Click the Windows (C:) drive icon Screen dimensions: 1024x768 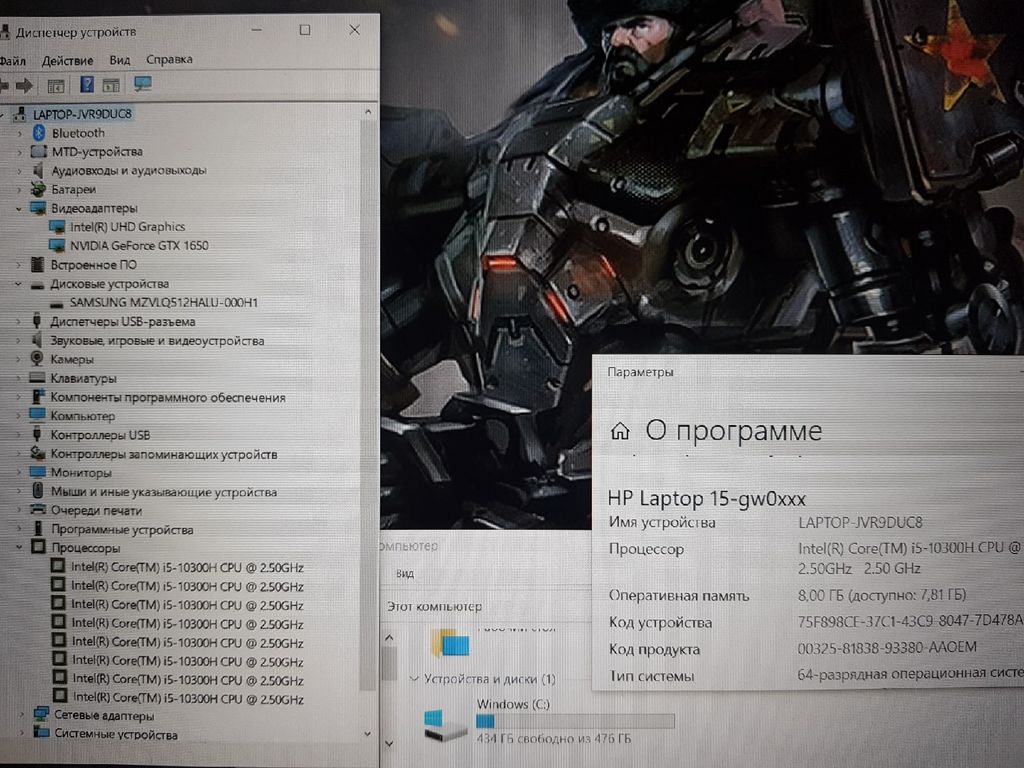coord(445,723)
